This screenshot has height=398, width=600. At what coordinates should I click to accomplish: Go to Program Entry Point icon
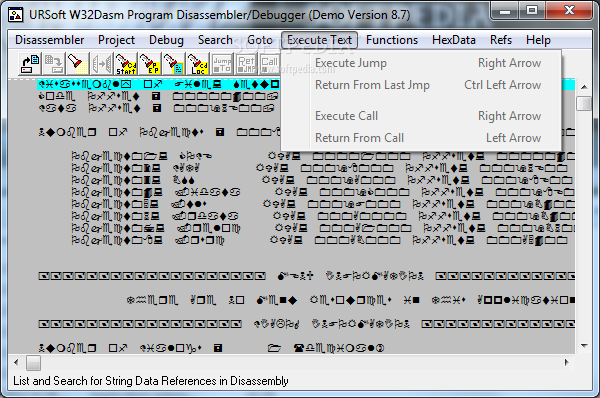coord(150,64)
